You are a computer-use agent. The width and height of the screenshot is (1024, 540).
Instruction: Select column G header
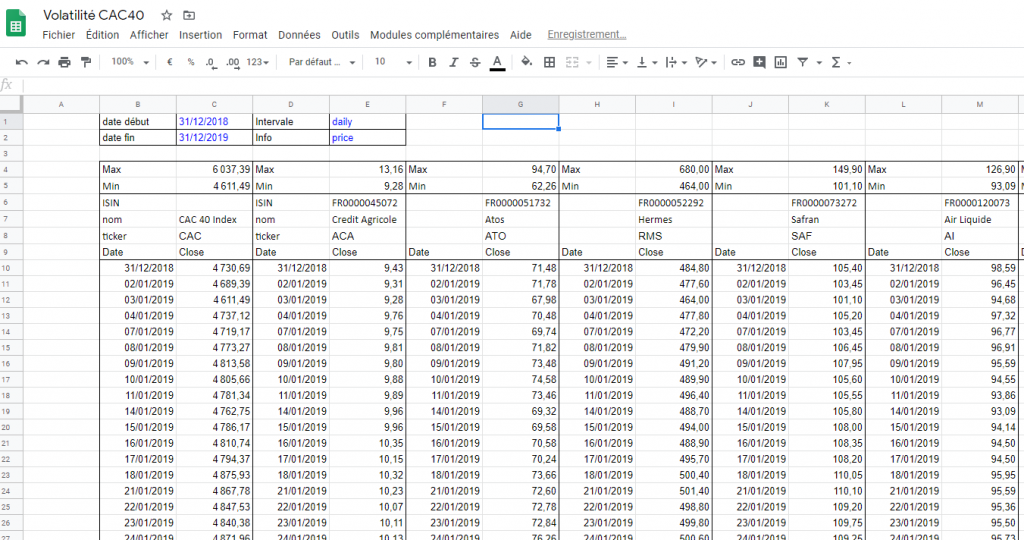[520, 104]
